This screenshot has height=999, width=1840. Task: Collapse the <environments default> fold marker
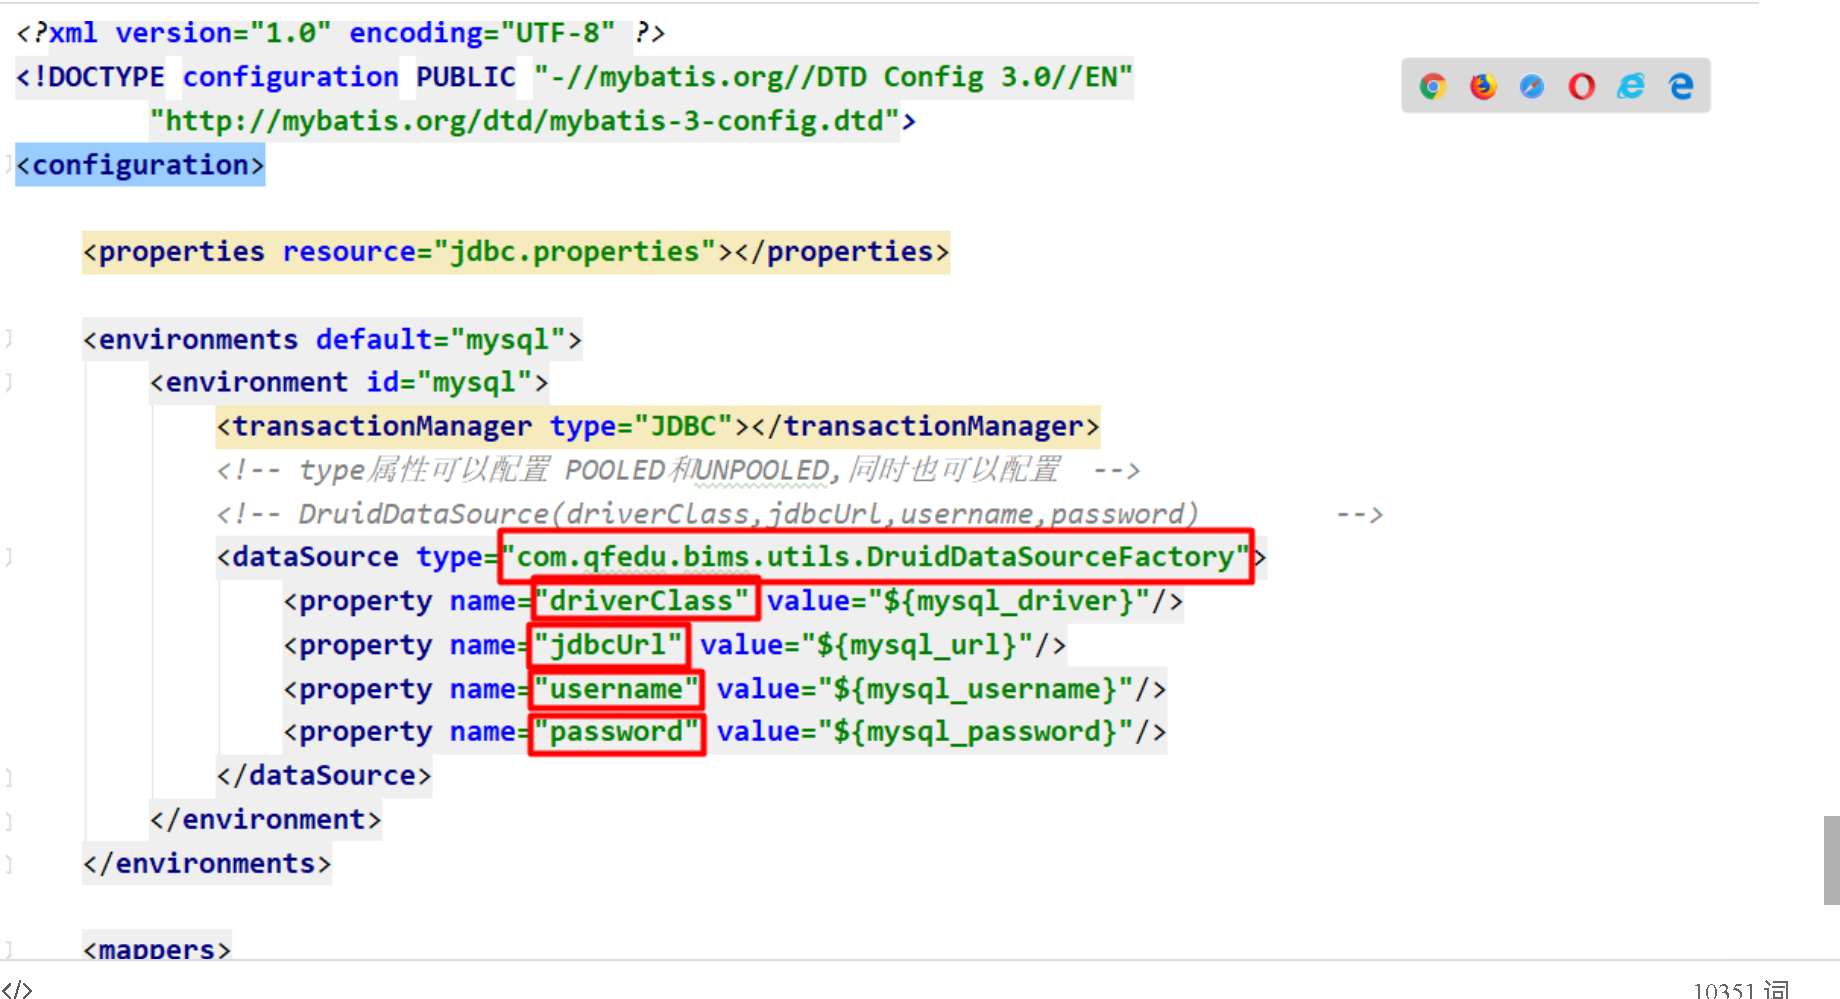[8, 339]
